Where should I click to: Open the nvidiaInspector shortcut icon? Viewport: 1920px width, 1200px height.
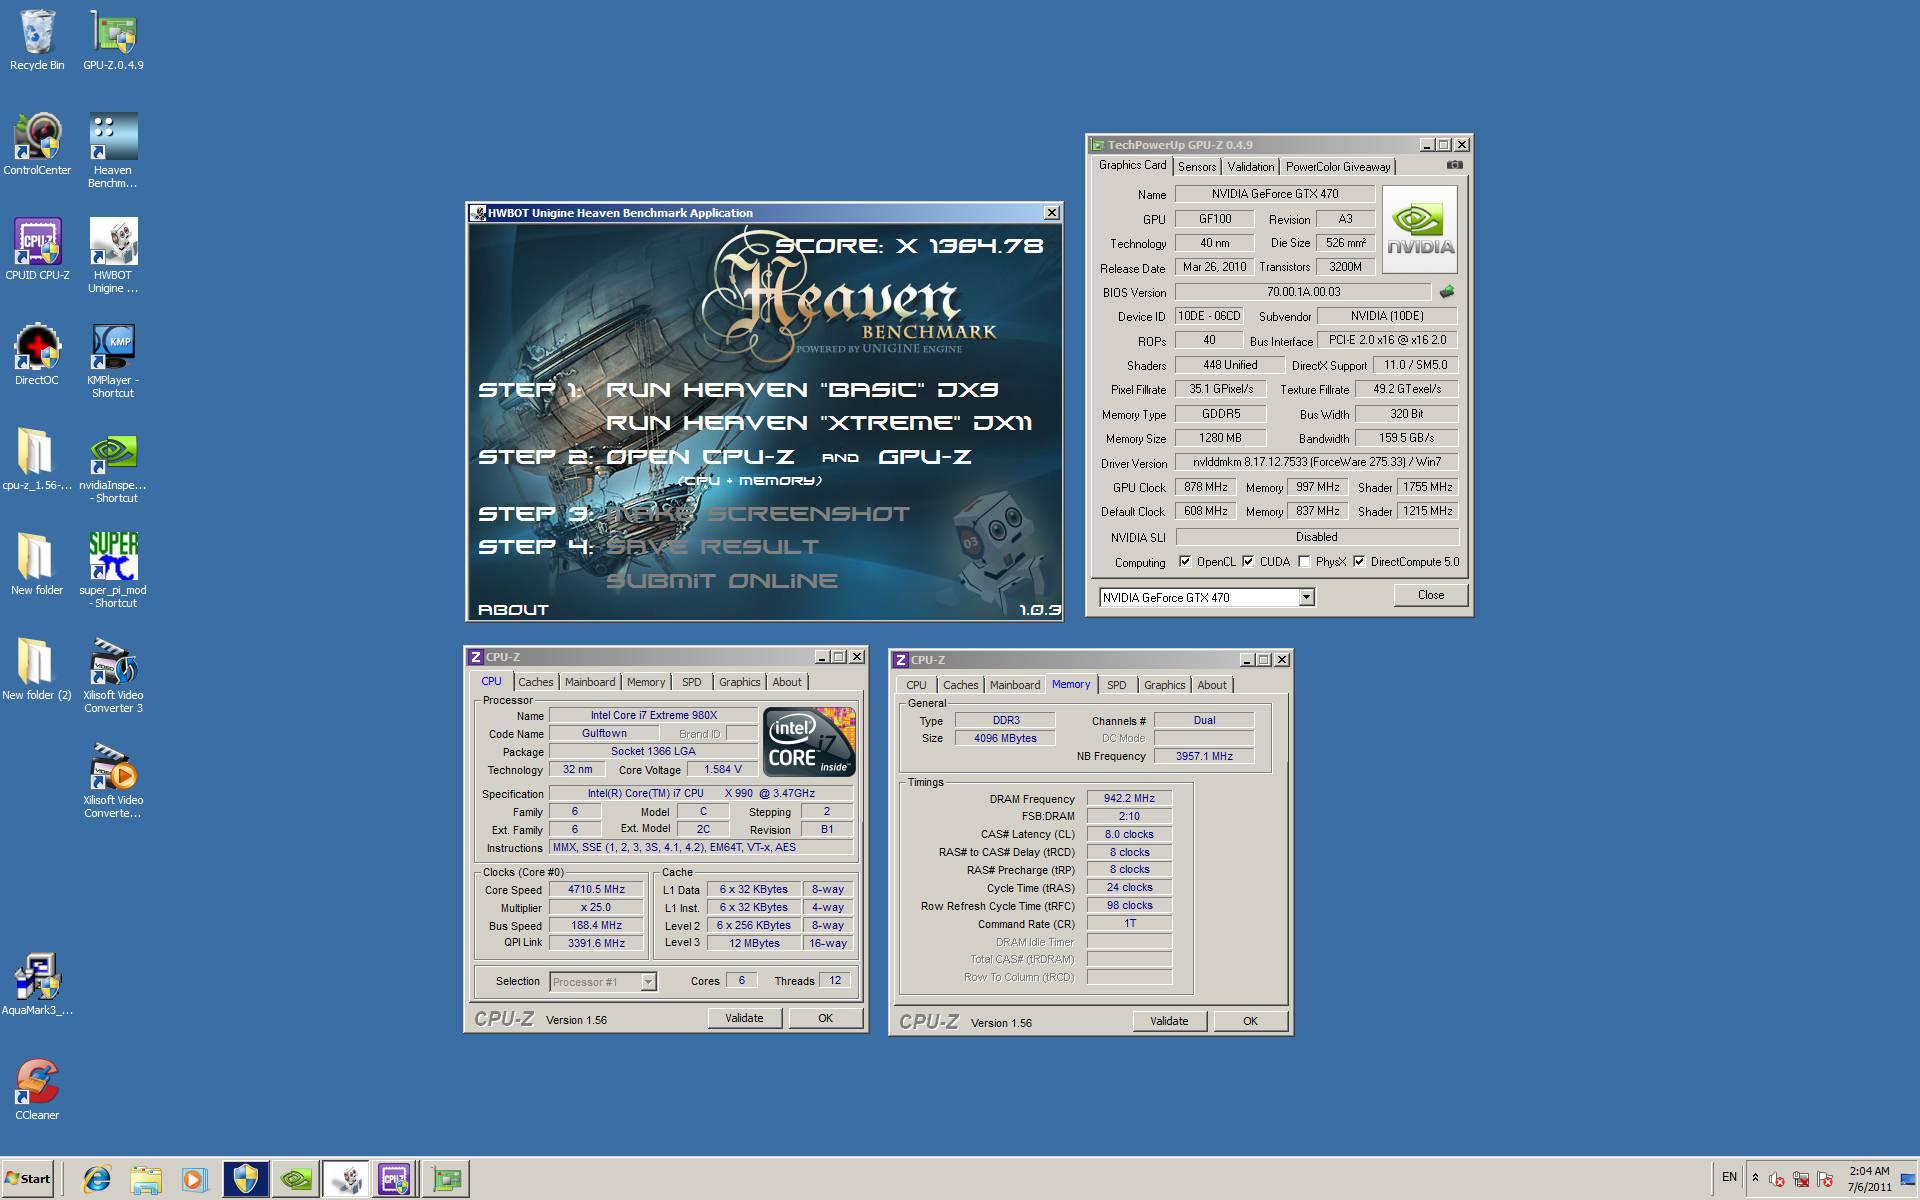pos(113,467)
